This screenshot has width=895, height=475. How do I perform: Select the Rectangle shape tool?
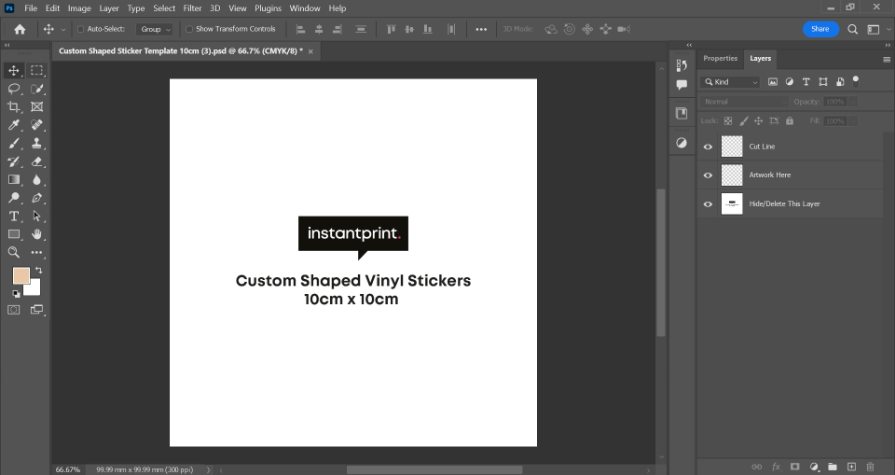pyautogui.click(x=14, y=234)
